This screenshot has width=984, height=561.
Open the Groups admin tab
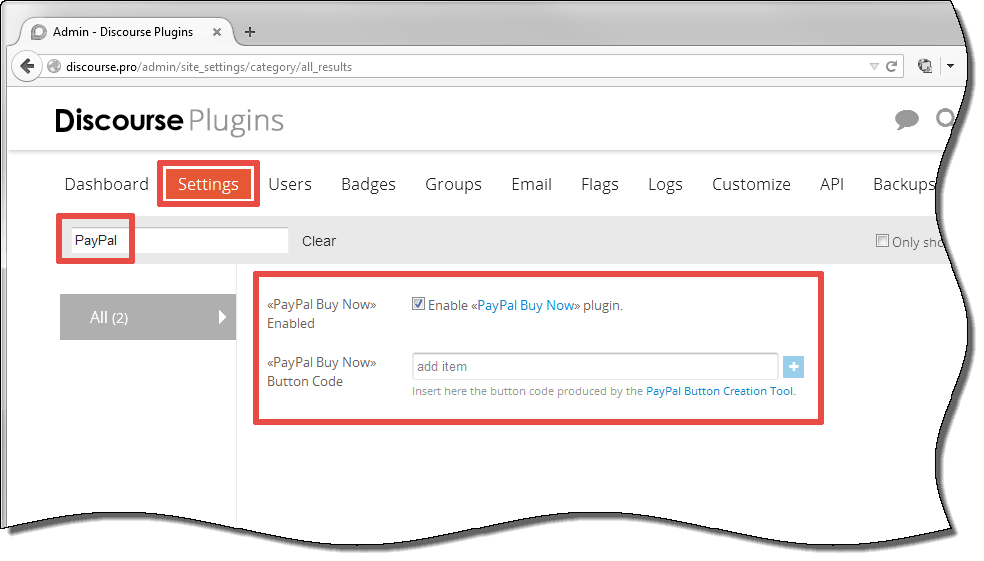(453, 184)
